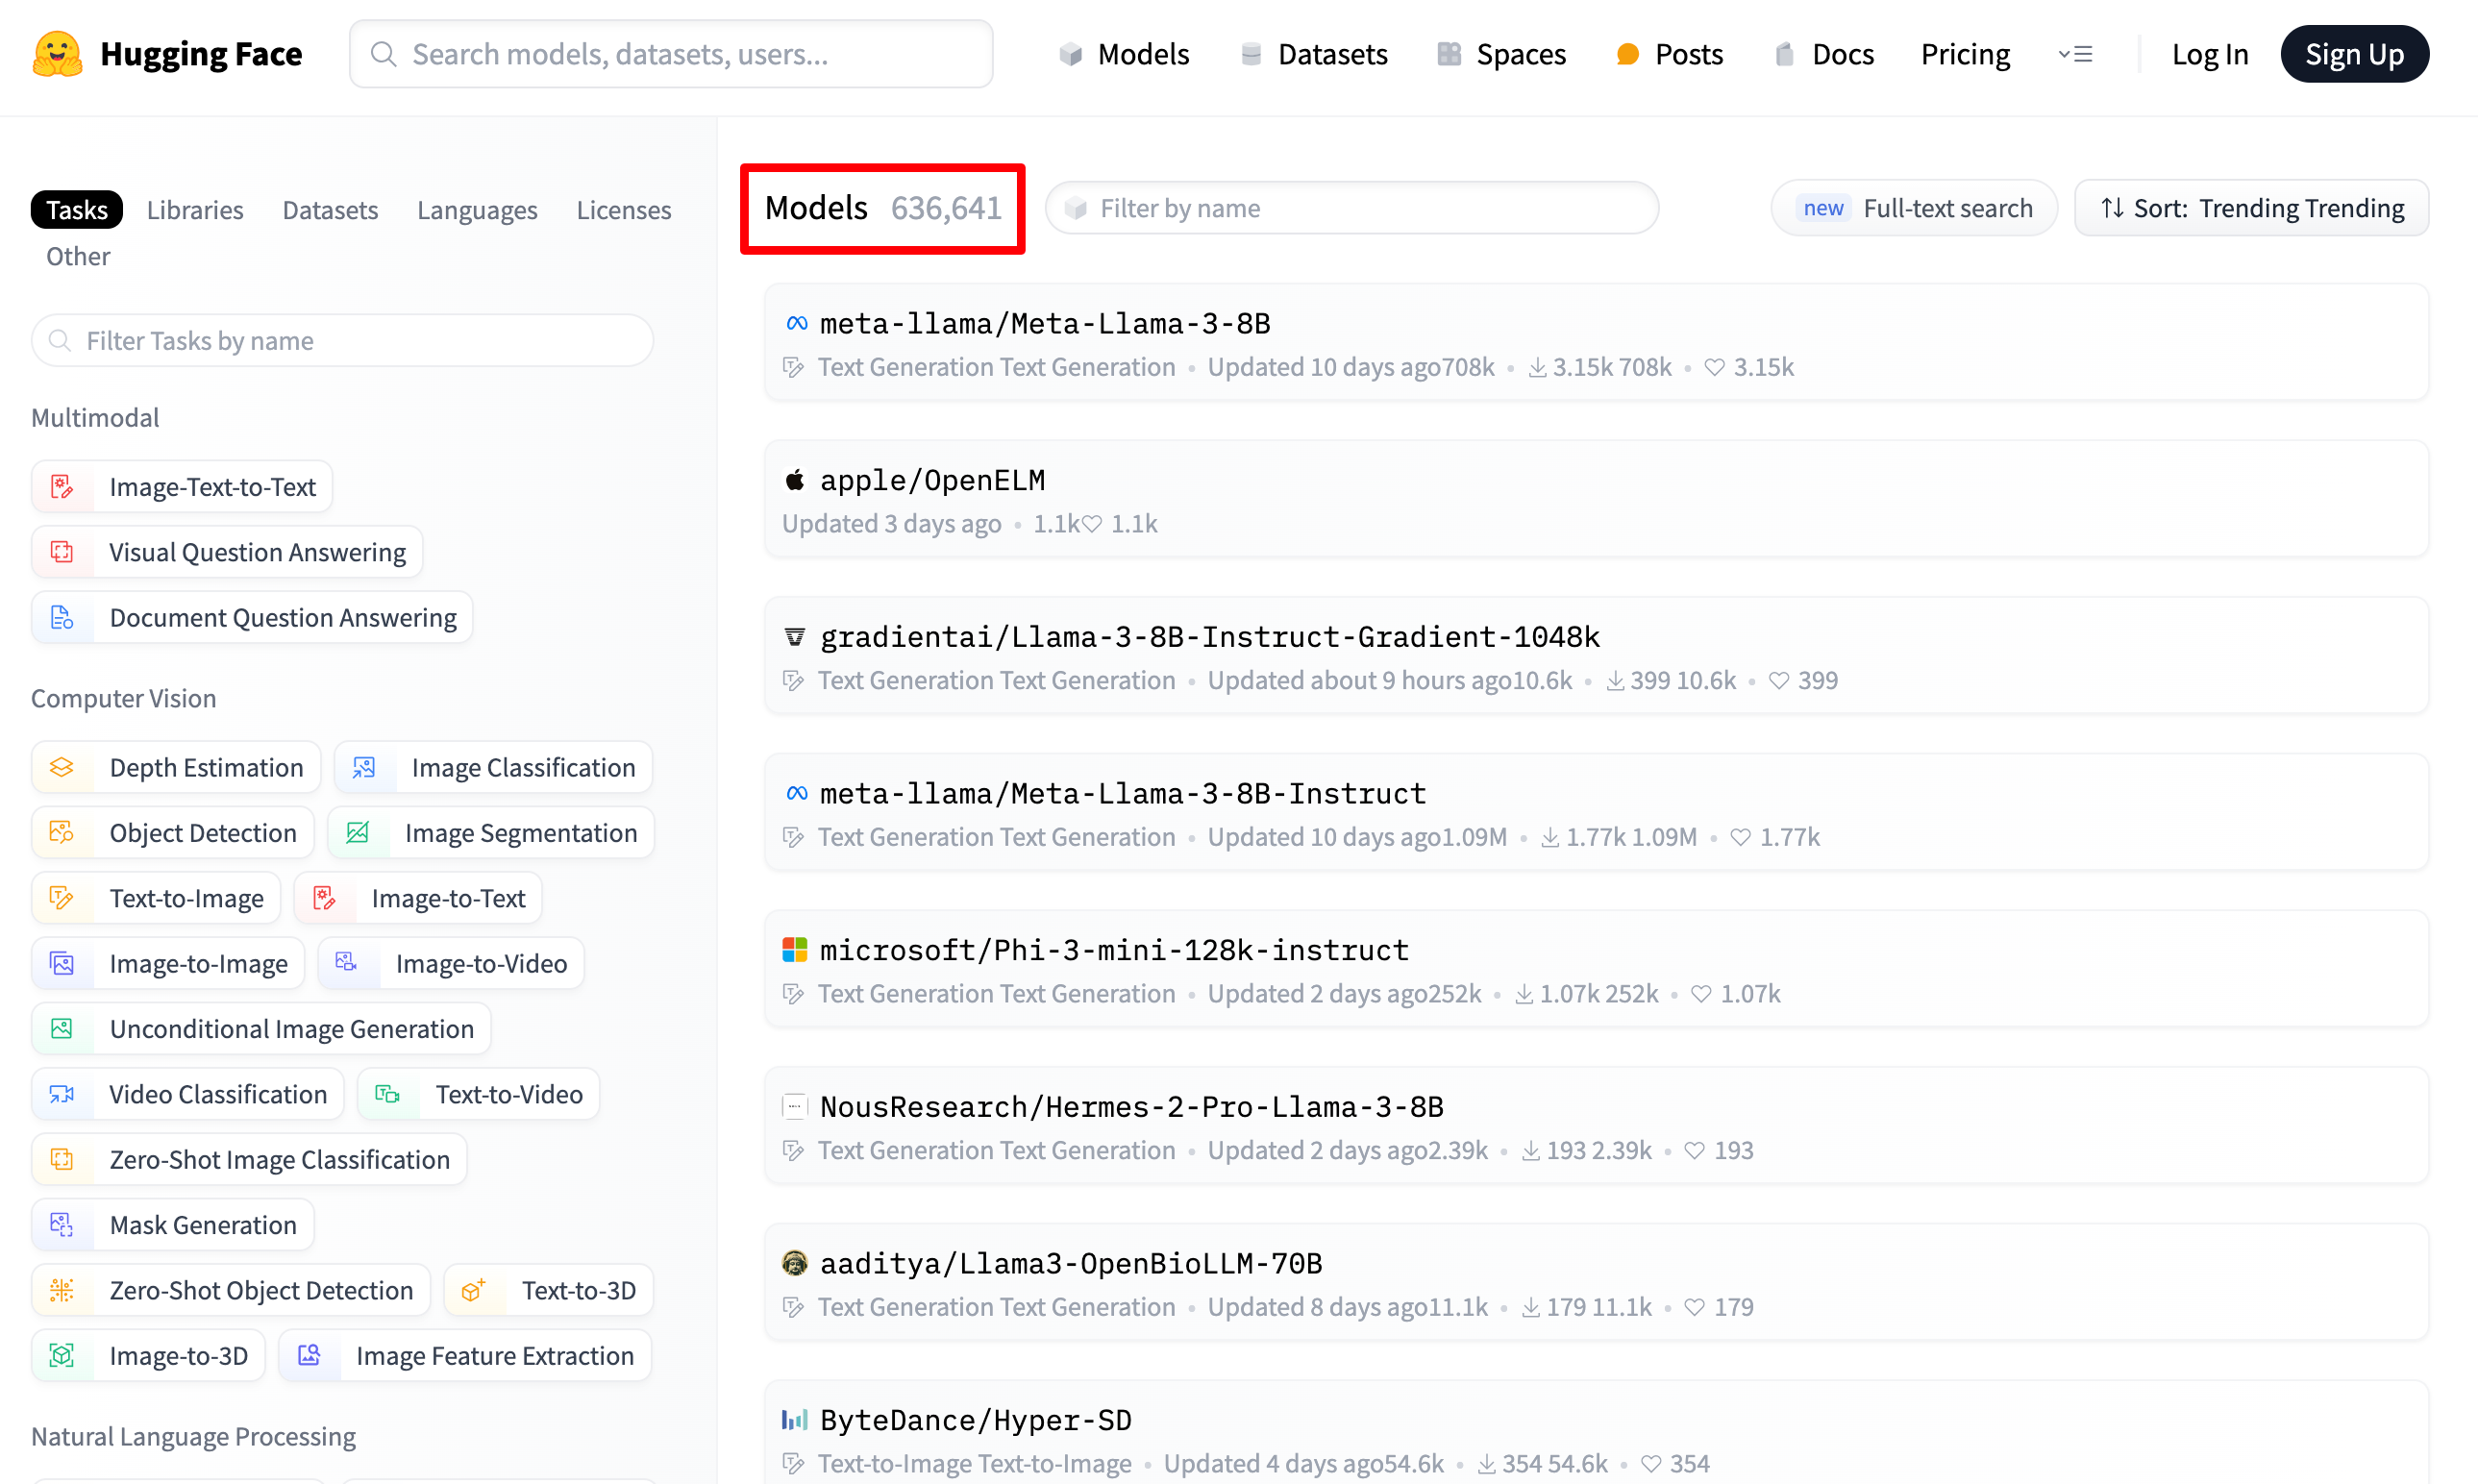This screenshot has width=2478, height=1484.
Task: Open the Sort: Trending dropdown
Action: tap(2251, 208)
